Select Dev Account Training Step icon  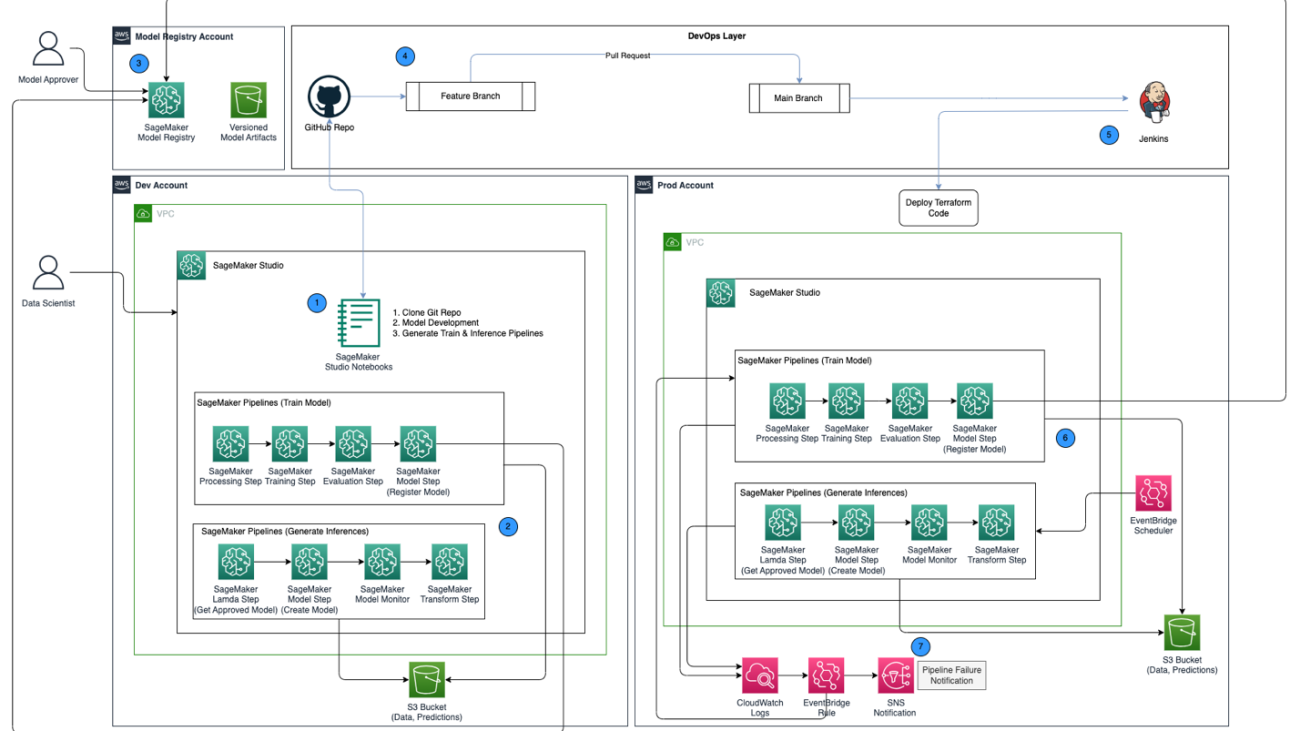click(290, 444)
